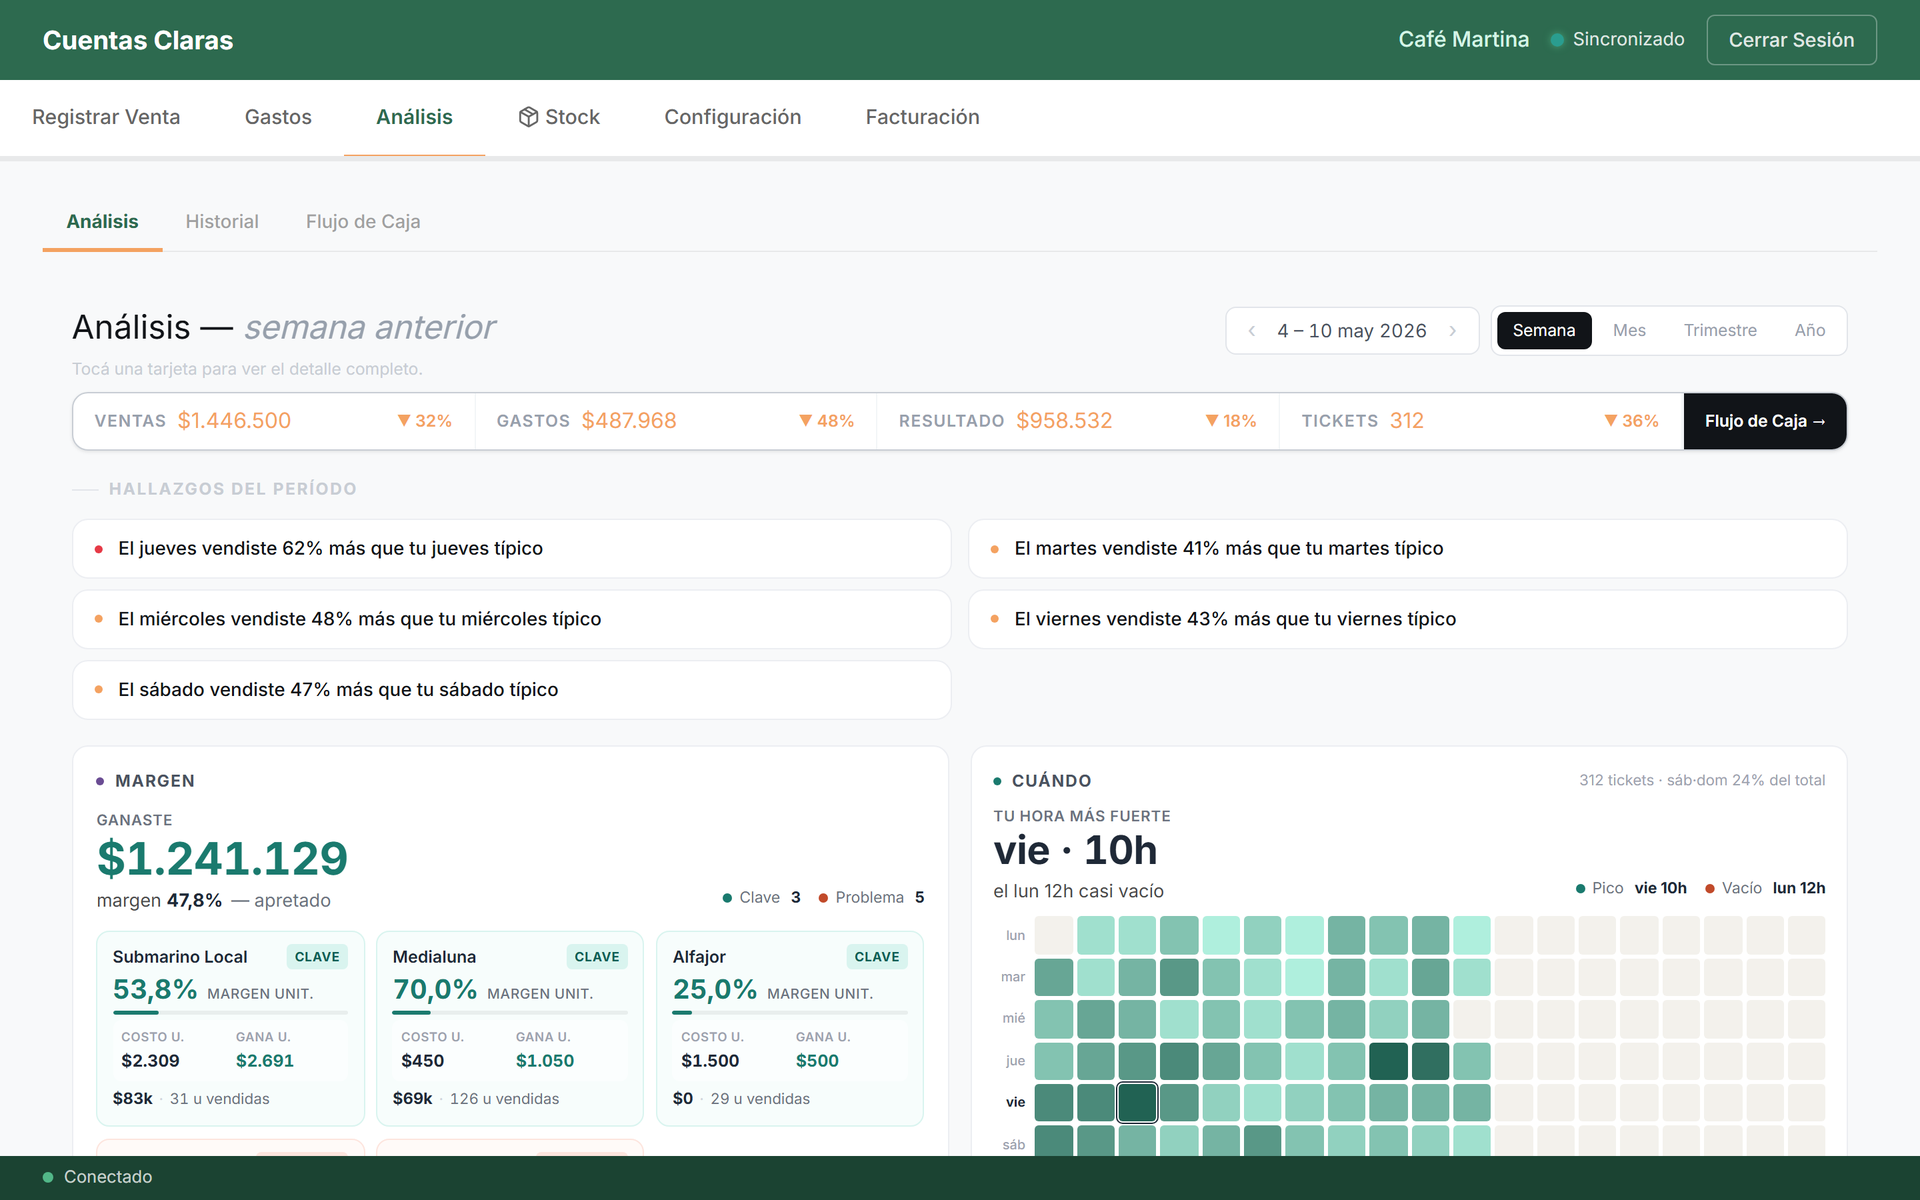Viewport: 1920px width, 1200px height.
Task: Click the jue row label in heatmap
Action: click(1015, 1061)
